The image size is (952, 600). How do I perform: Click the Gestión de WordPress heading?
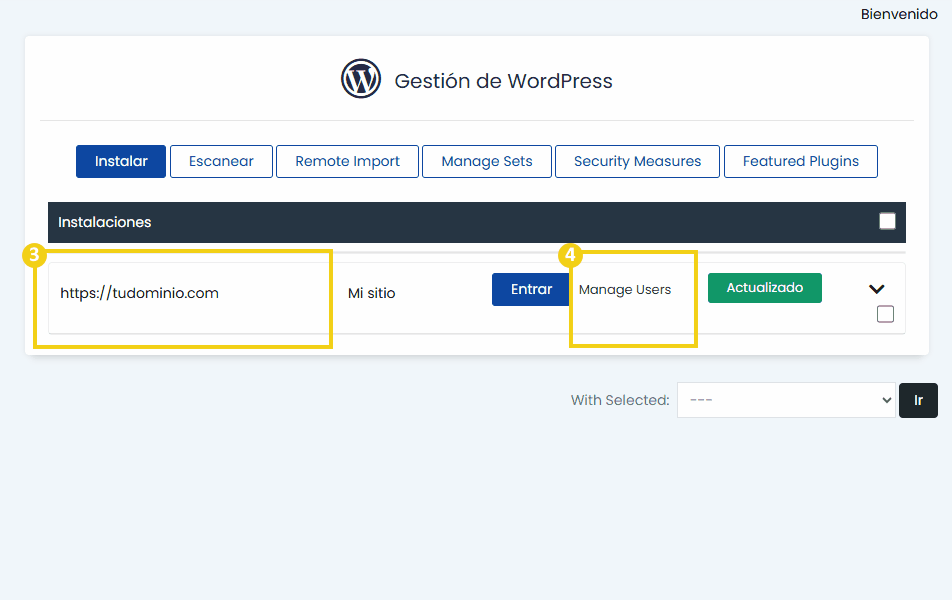click(x=503, y=81)
